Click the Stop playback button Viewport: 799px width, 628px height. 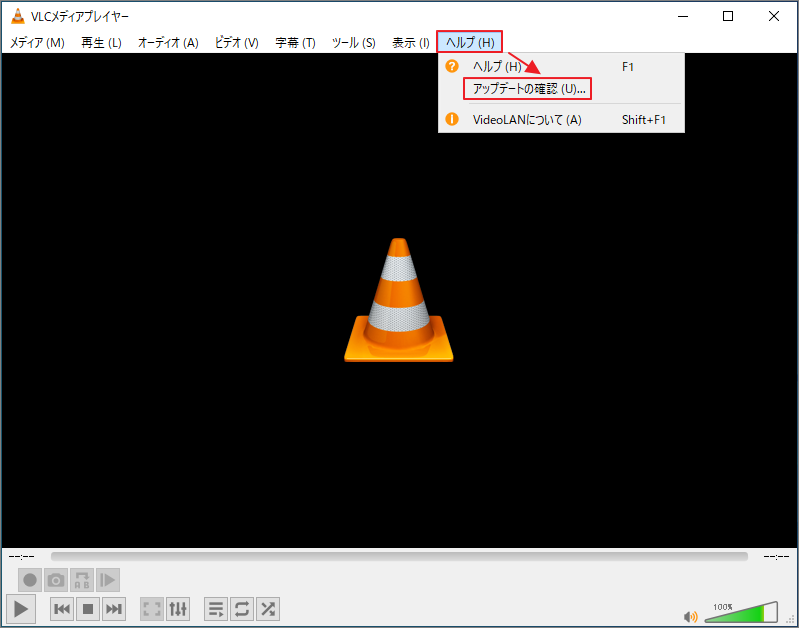coord(88,609)
